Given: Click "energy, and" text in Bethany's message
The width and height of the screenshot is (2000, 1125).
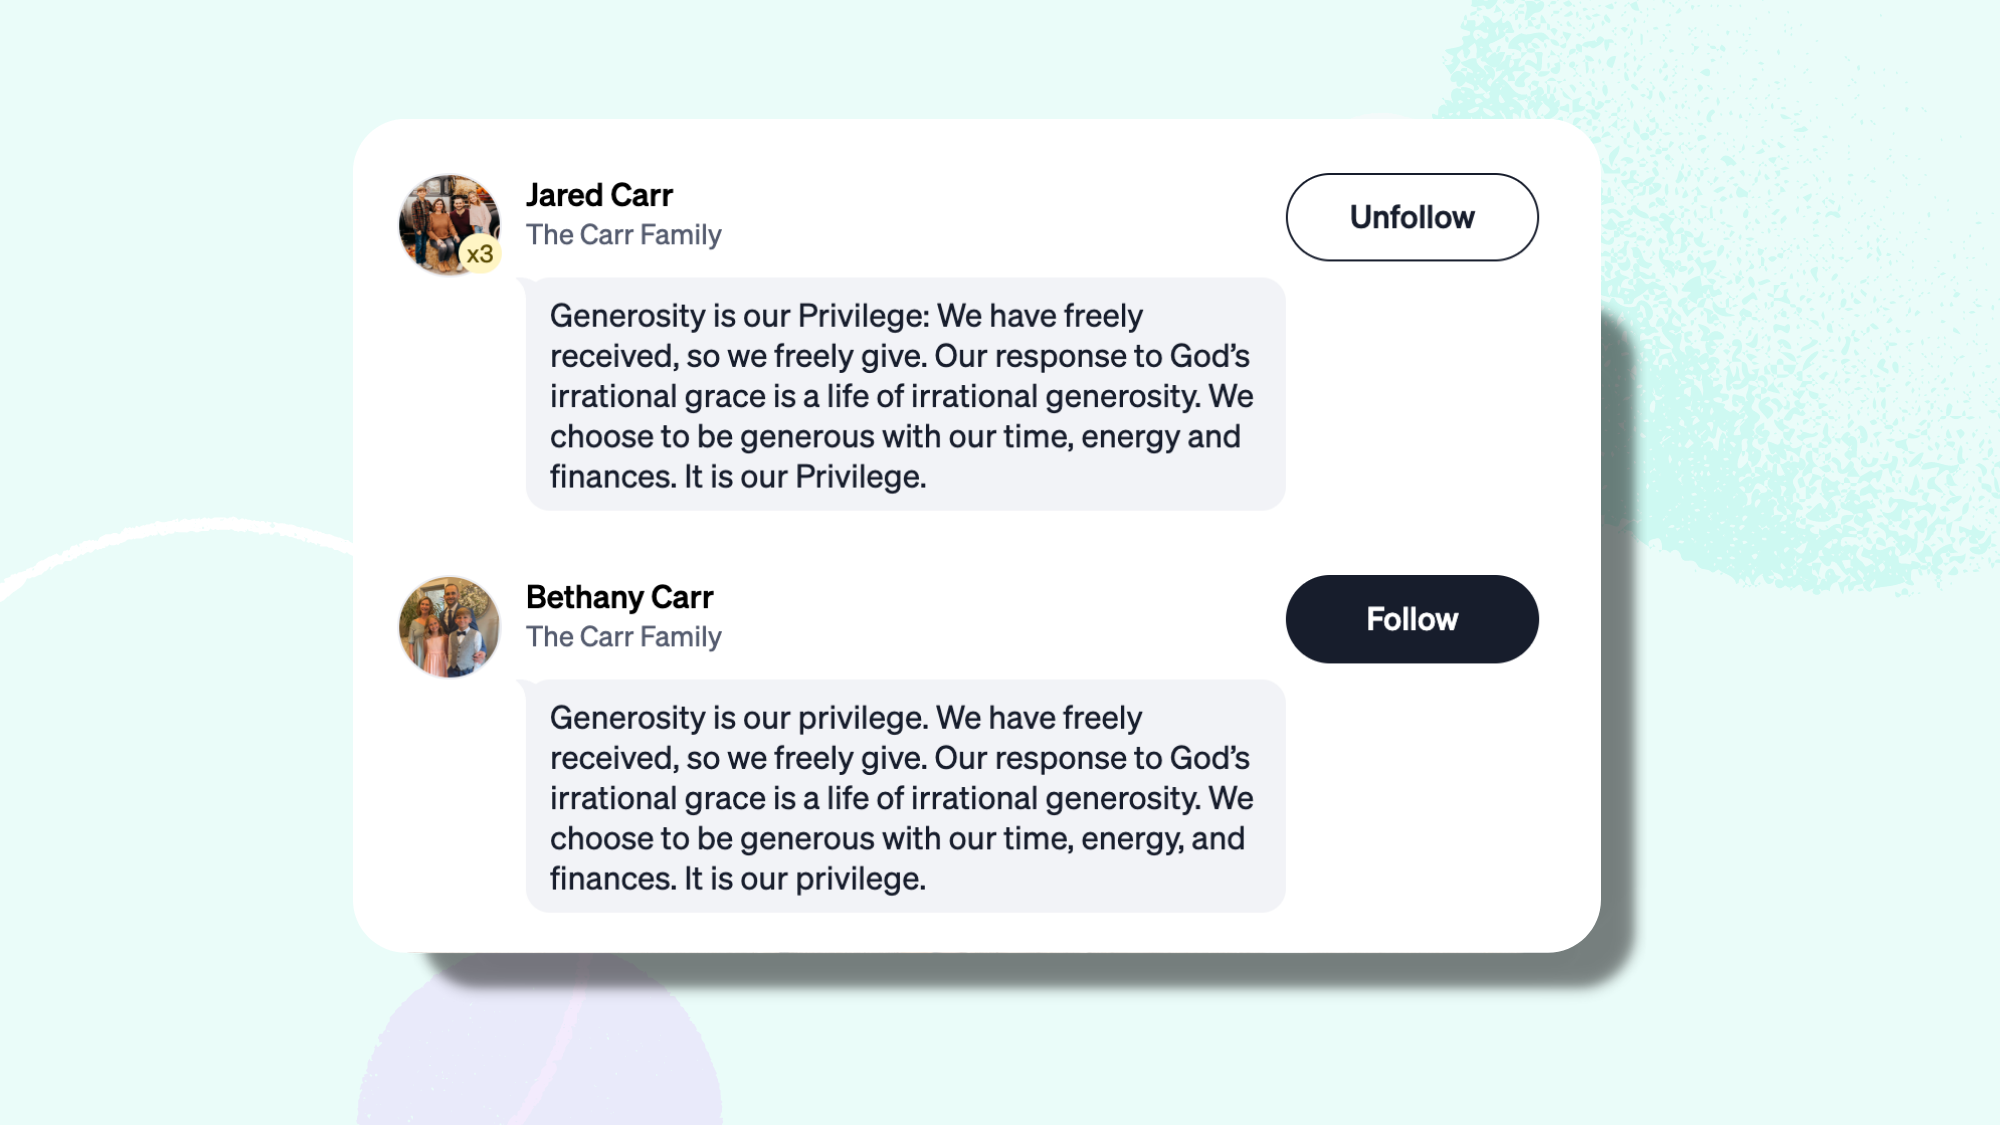Looking at the screenshot, I should [1163, 839].
